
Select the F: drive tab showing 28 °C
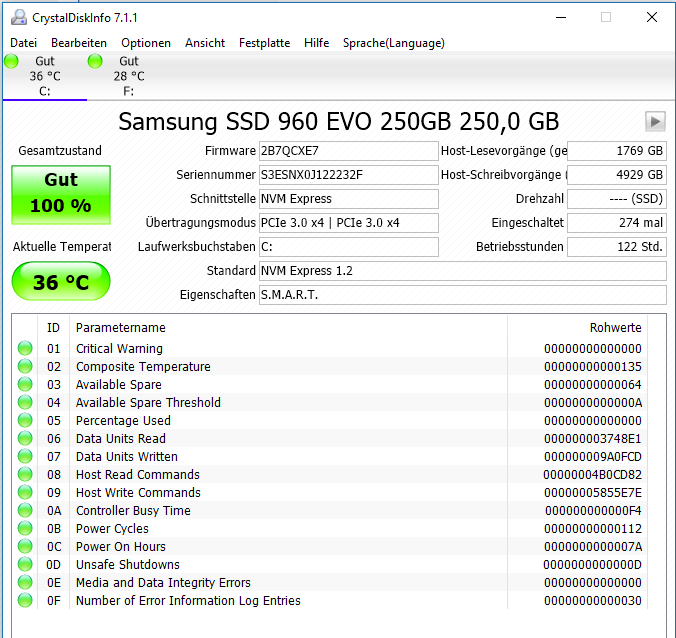[129, 76]
